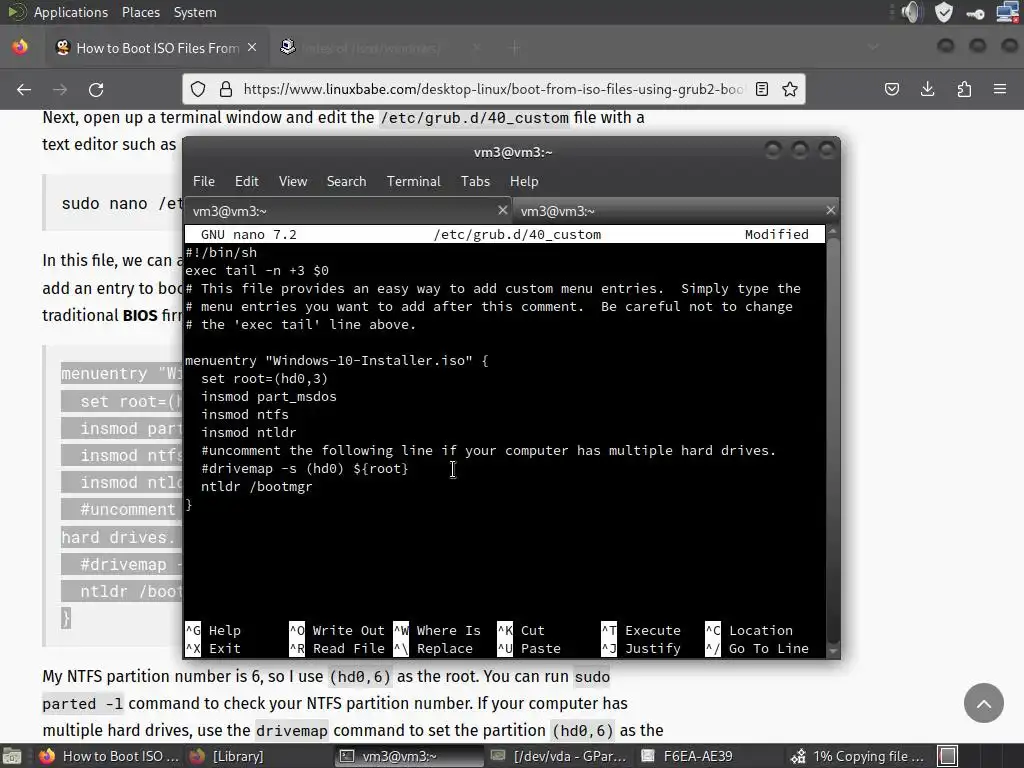1024x768 pixels.
Task: Click the padlock site info icon
Action: (x=225, y=89)
